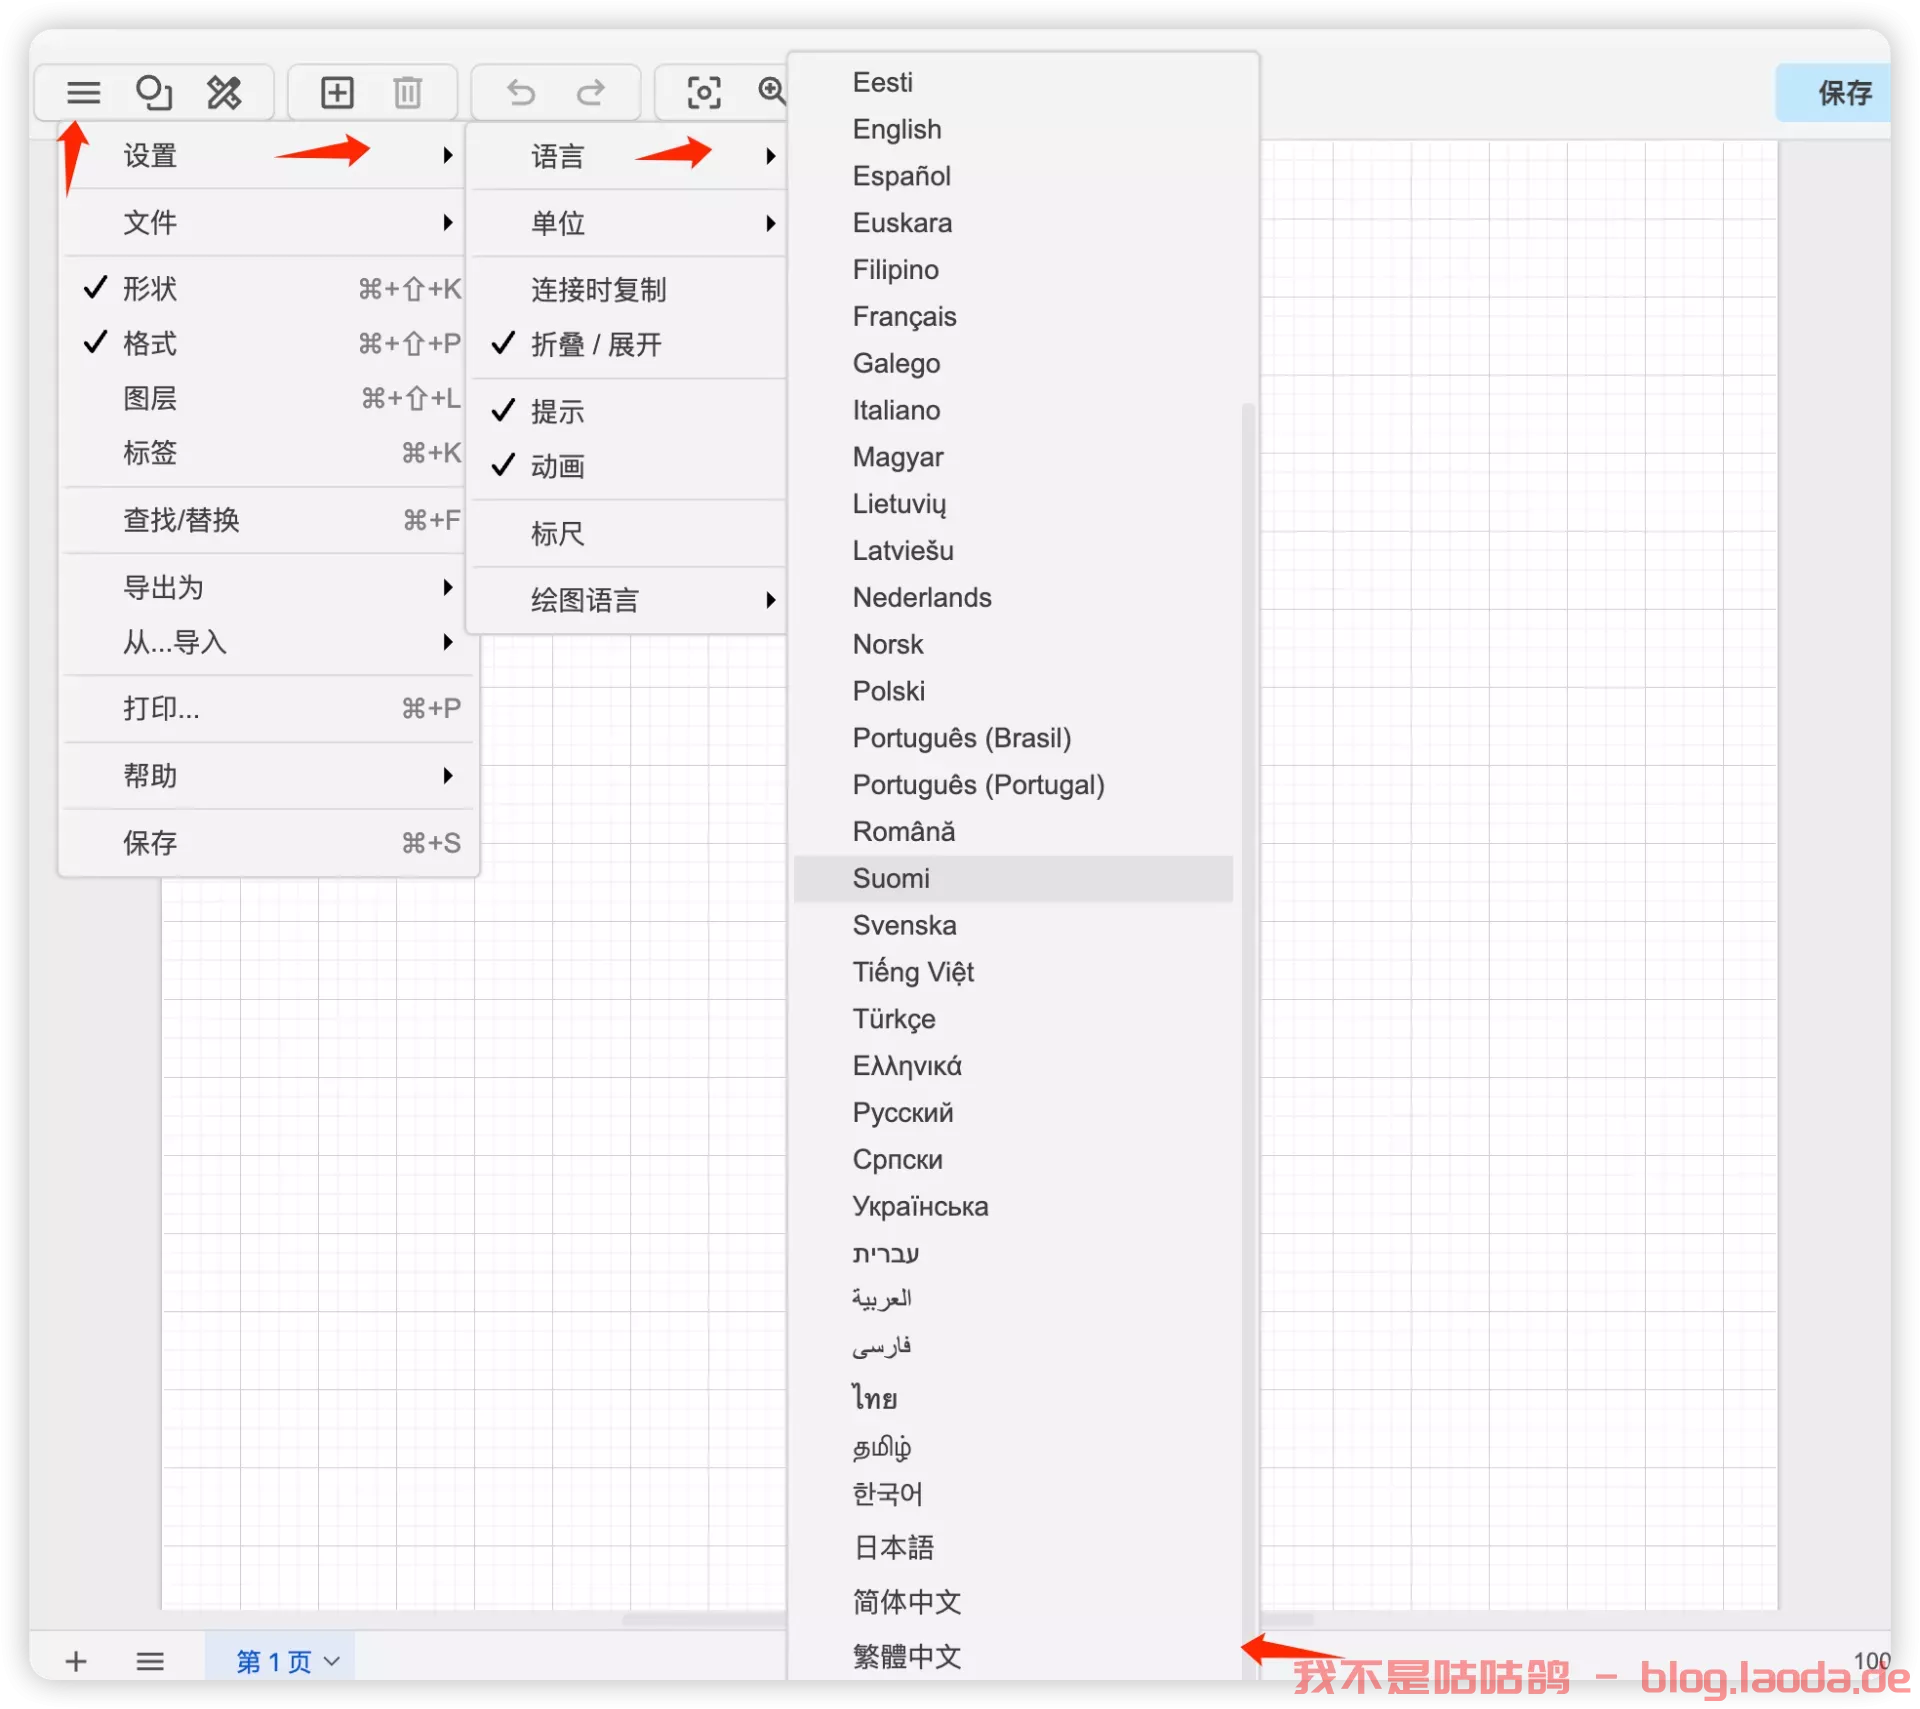
Task: Expand the 绘图语言 submenu arrow
Action: point(585,599)
